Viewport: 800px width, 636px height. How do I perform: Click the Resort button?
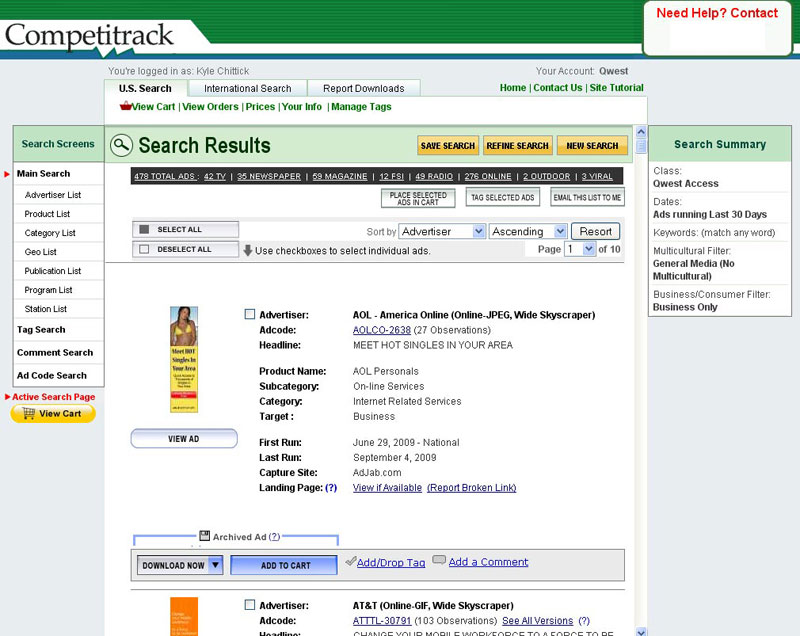point(595,232)
